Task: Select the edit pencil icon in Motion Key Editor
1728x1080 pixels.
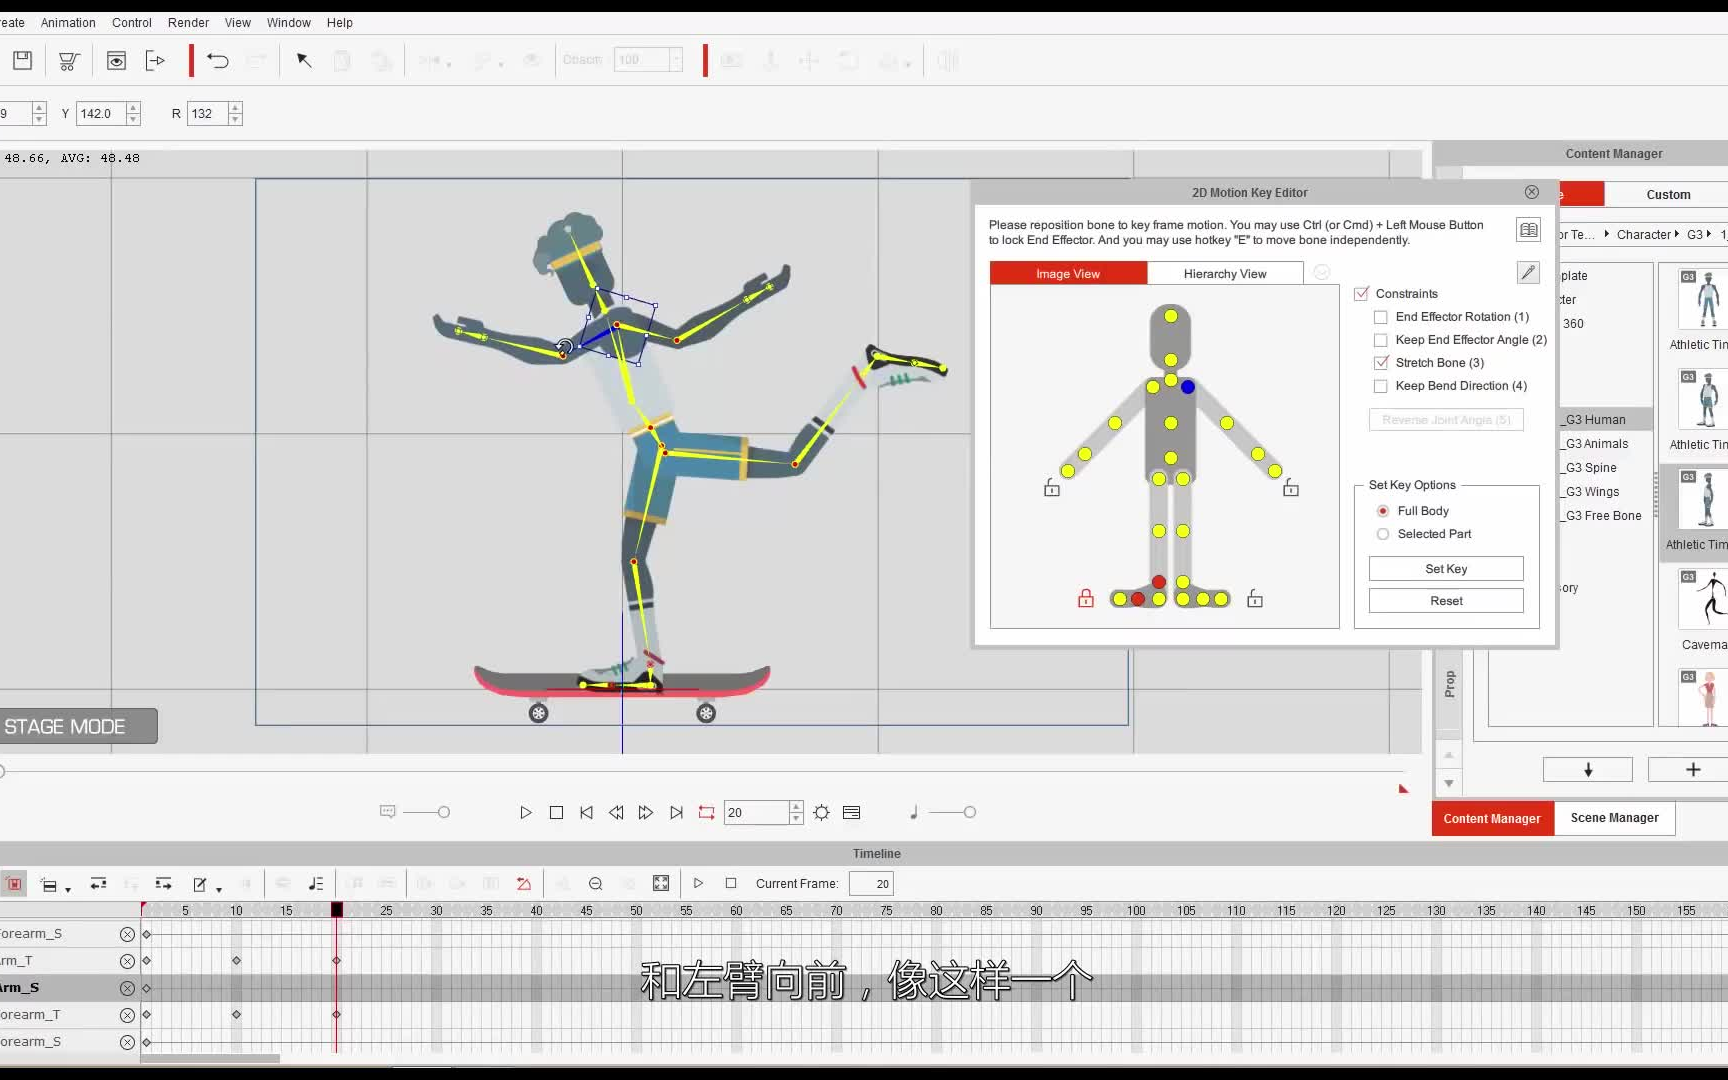Action: (x=1527, y=272)
